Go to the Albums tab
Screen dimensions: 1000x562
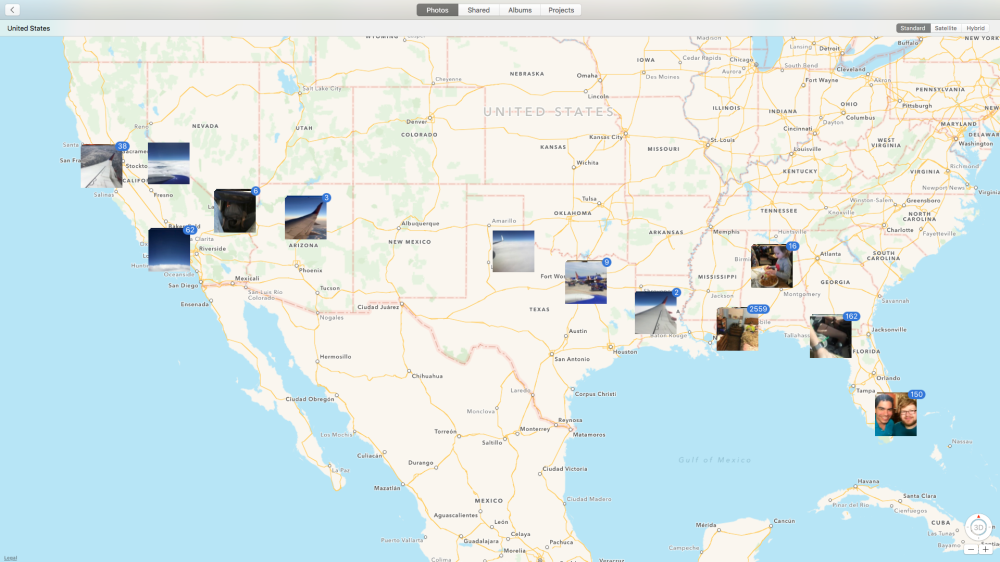coord(520,10)
